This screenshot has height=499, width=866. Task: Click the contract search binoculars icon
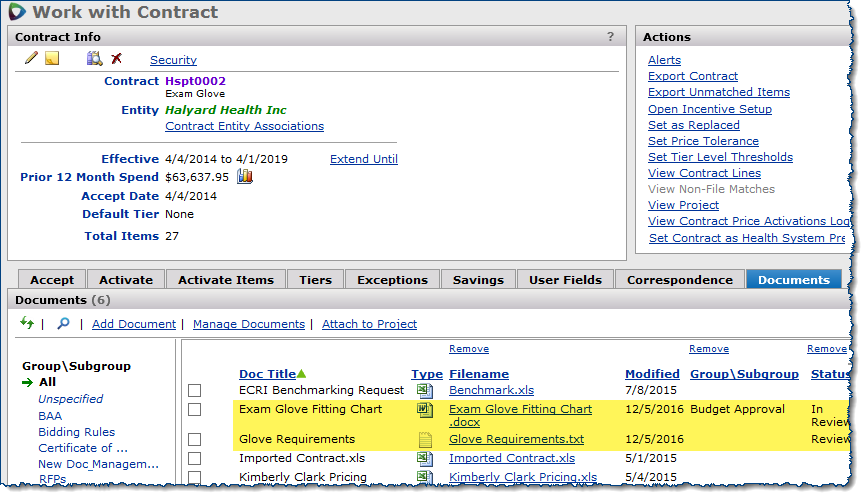click(x=94, y=59)
